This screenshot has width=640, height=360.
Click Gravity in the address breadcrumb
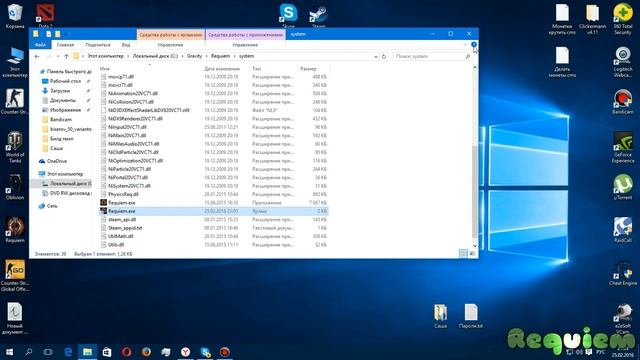[x=194, y=56]
